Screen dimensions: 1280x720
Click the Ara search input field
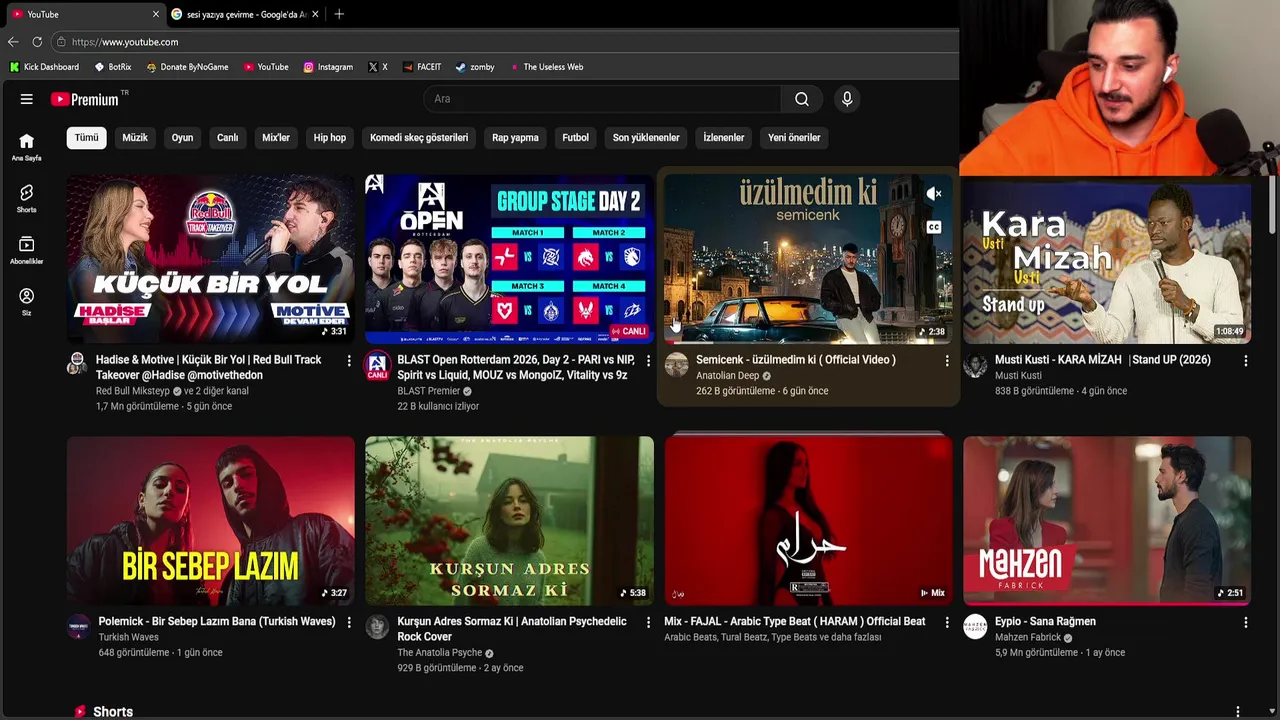[603, 99]
